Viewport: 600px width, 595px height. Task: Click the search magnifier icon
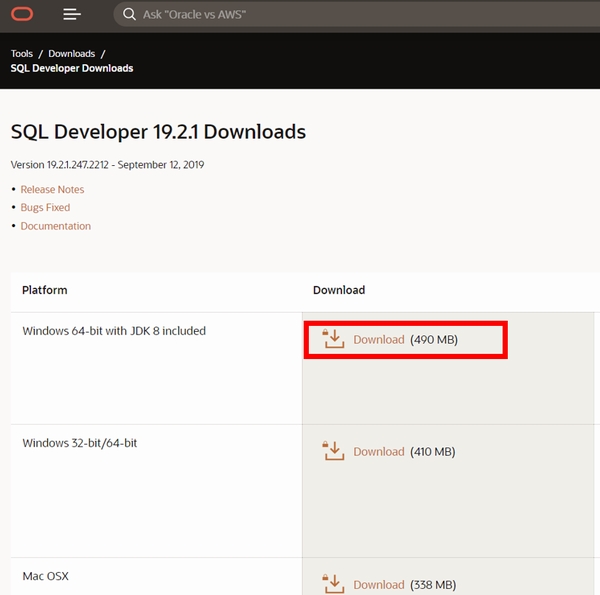(x=129, y=15)
